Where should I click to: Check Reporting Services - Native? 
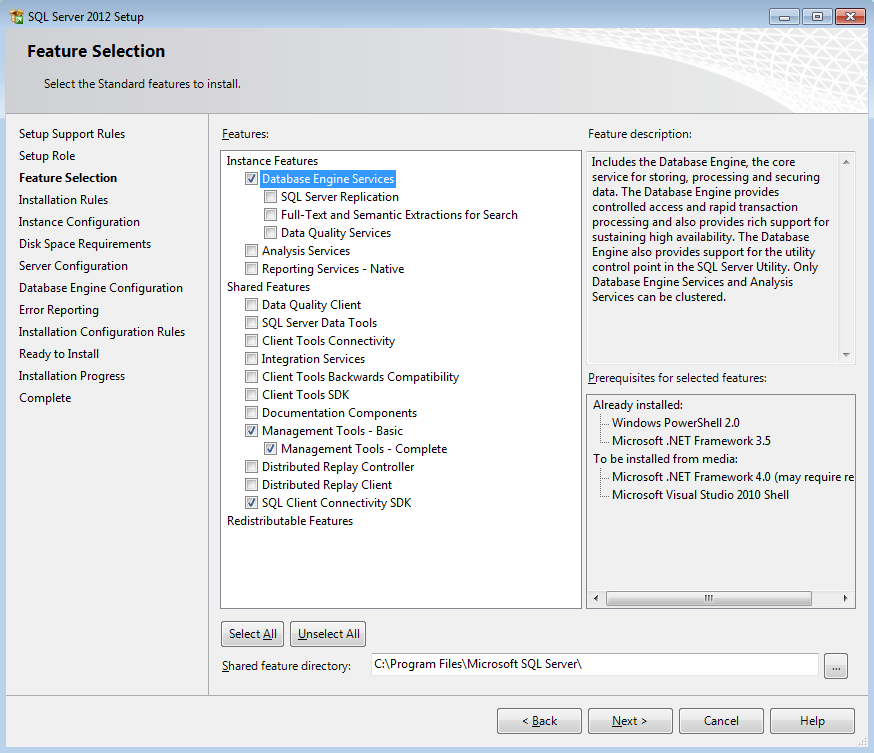click(x=251, y=269)
